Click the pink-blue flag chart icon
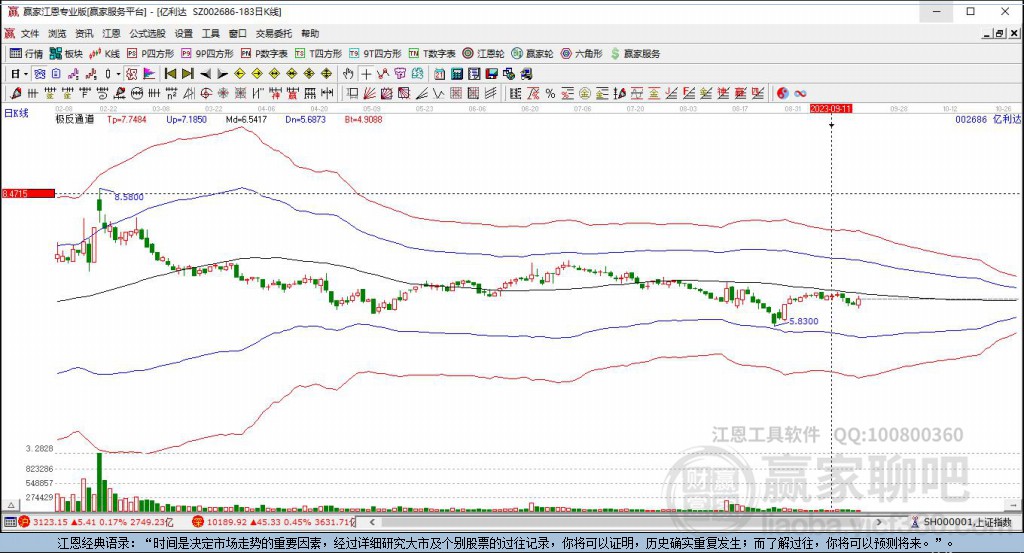1024x553 pixels. click(149, 74)
